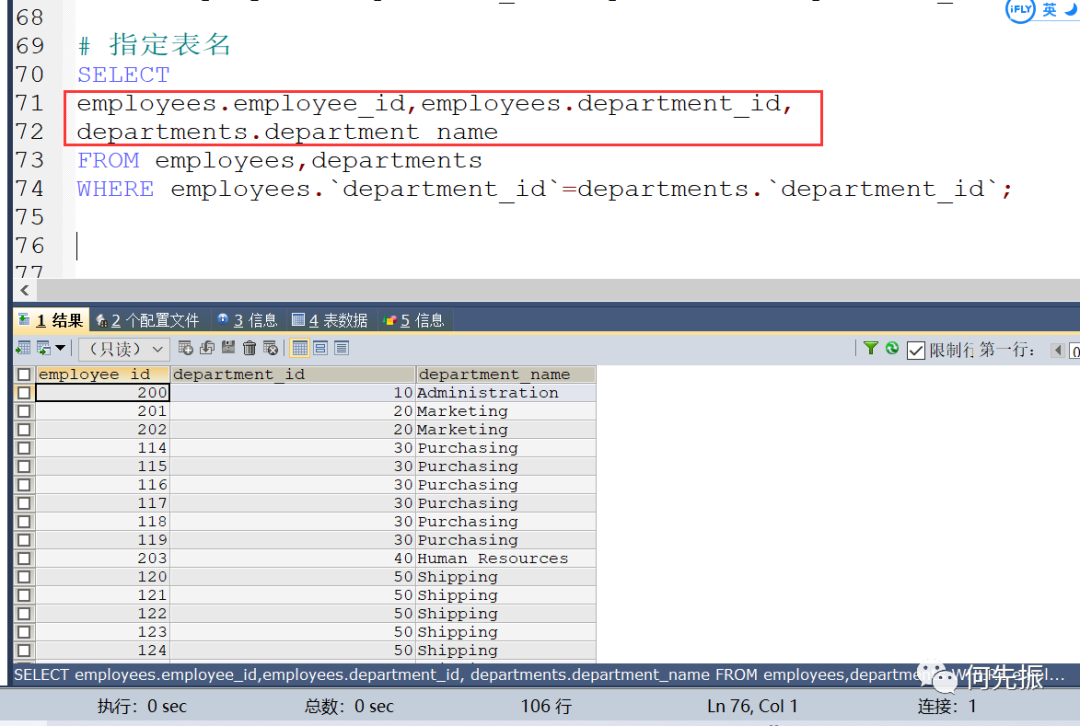Click the 106 行 row count status
The width and height of the screenshot is (1080, 726).
tap(546, 706)
